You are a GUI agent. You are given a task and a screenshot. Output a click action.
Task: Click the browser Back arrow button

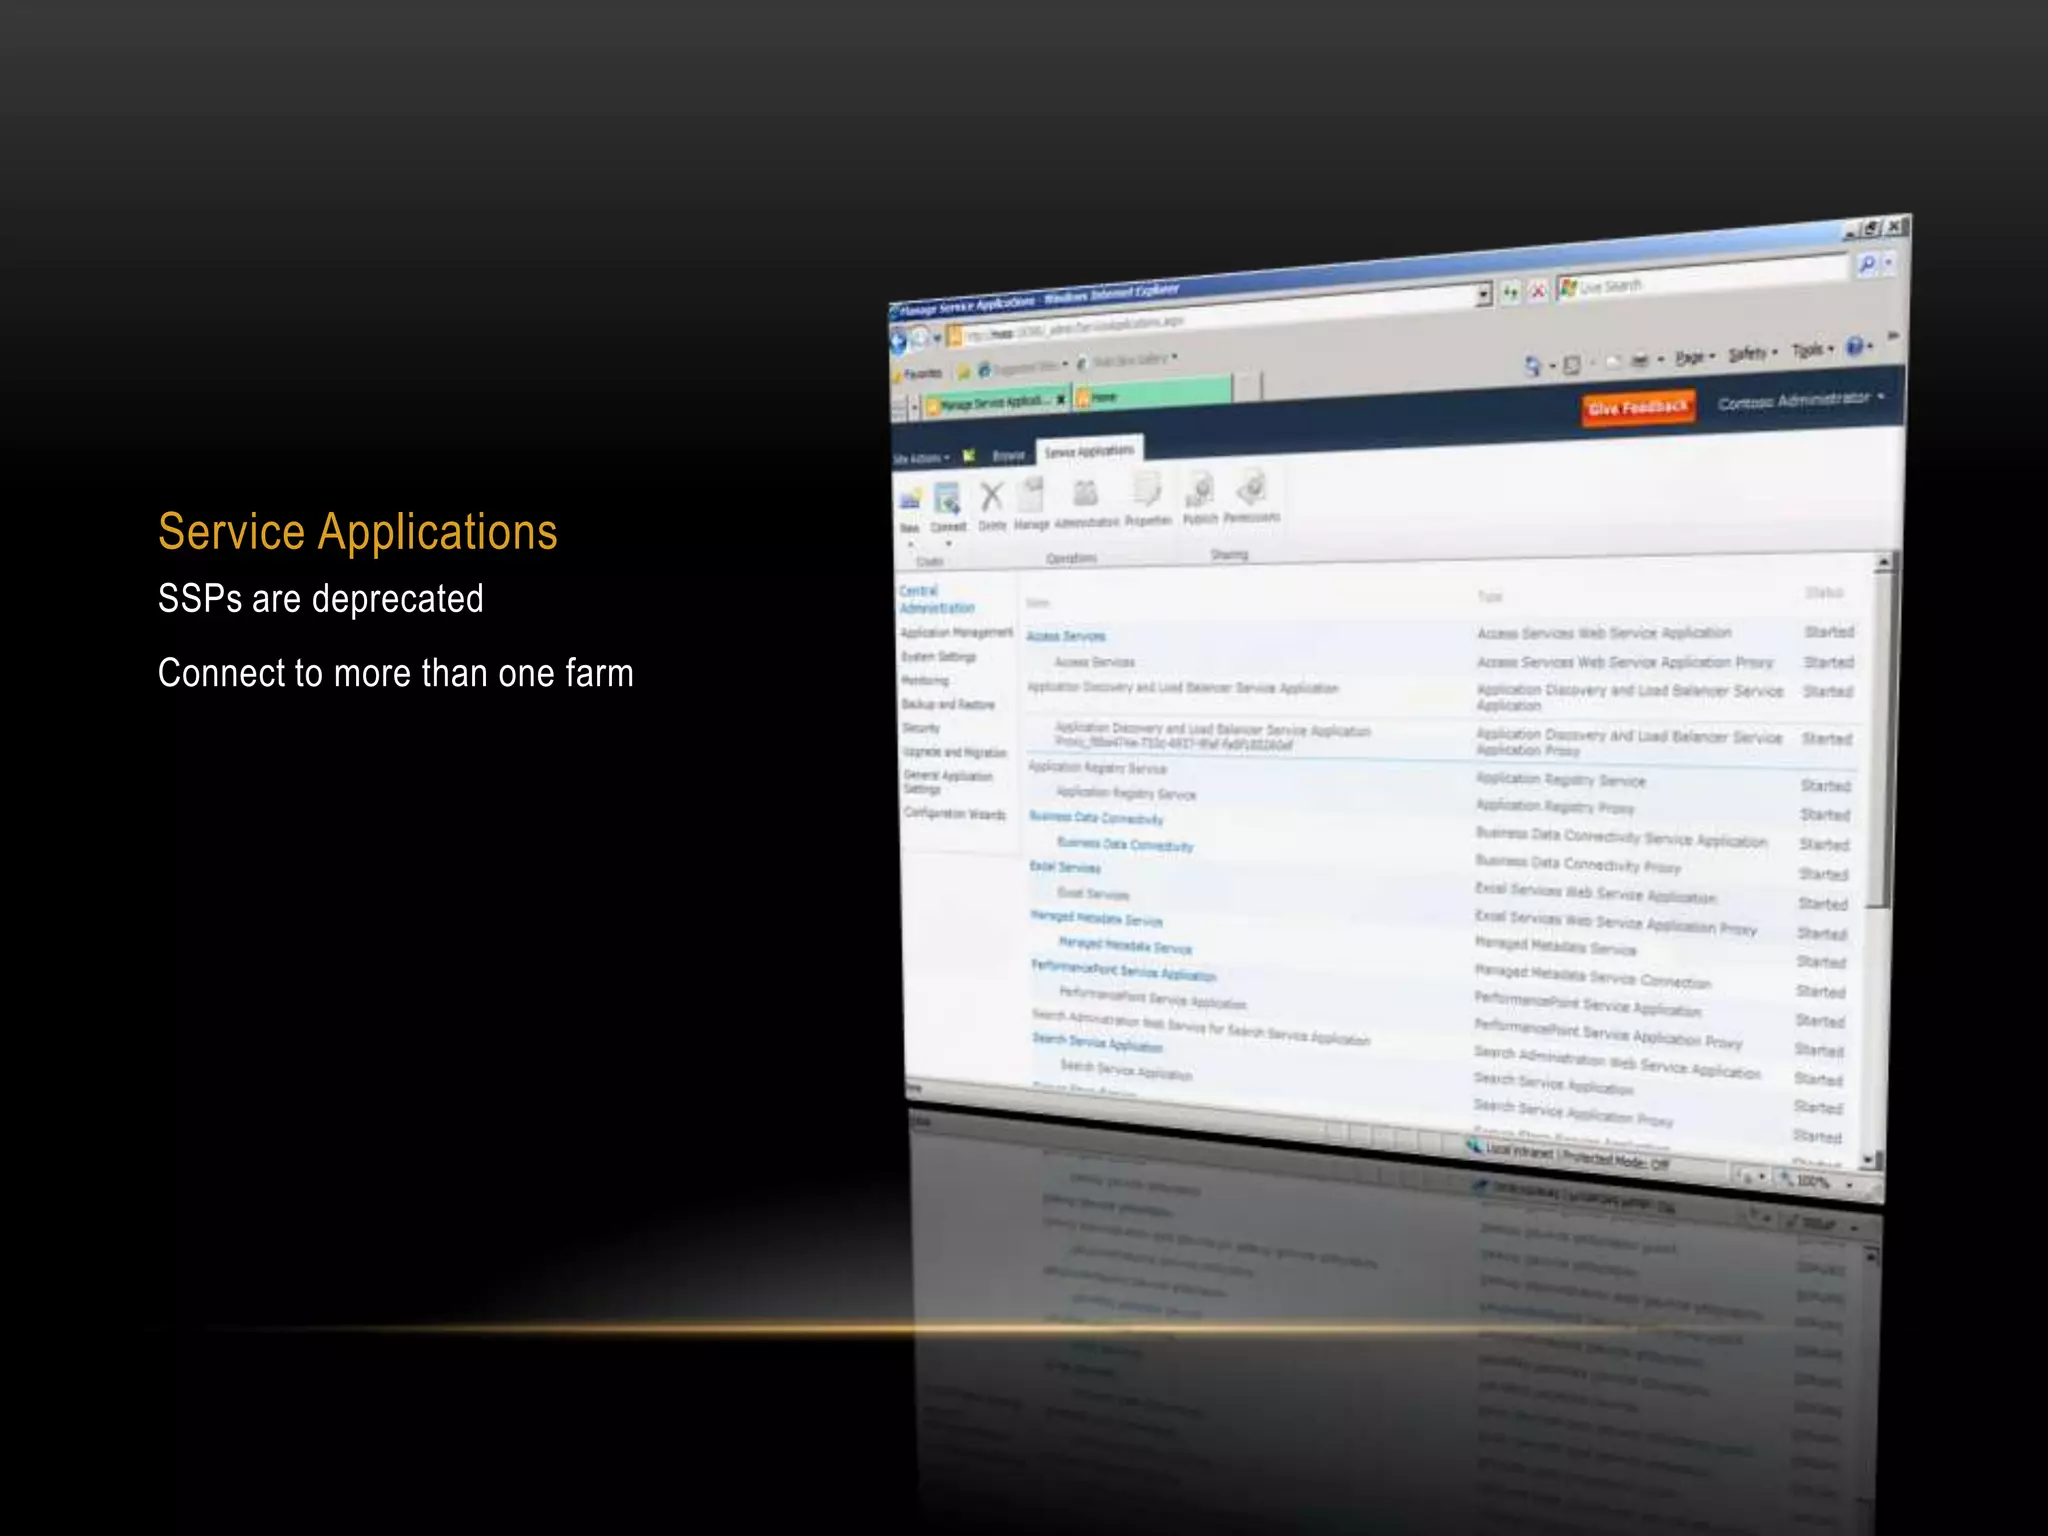click(898, 342)
